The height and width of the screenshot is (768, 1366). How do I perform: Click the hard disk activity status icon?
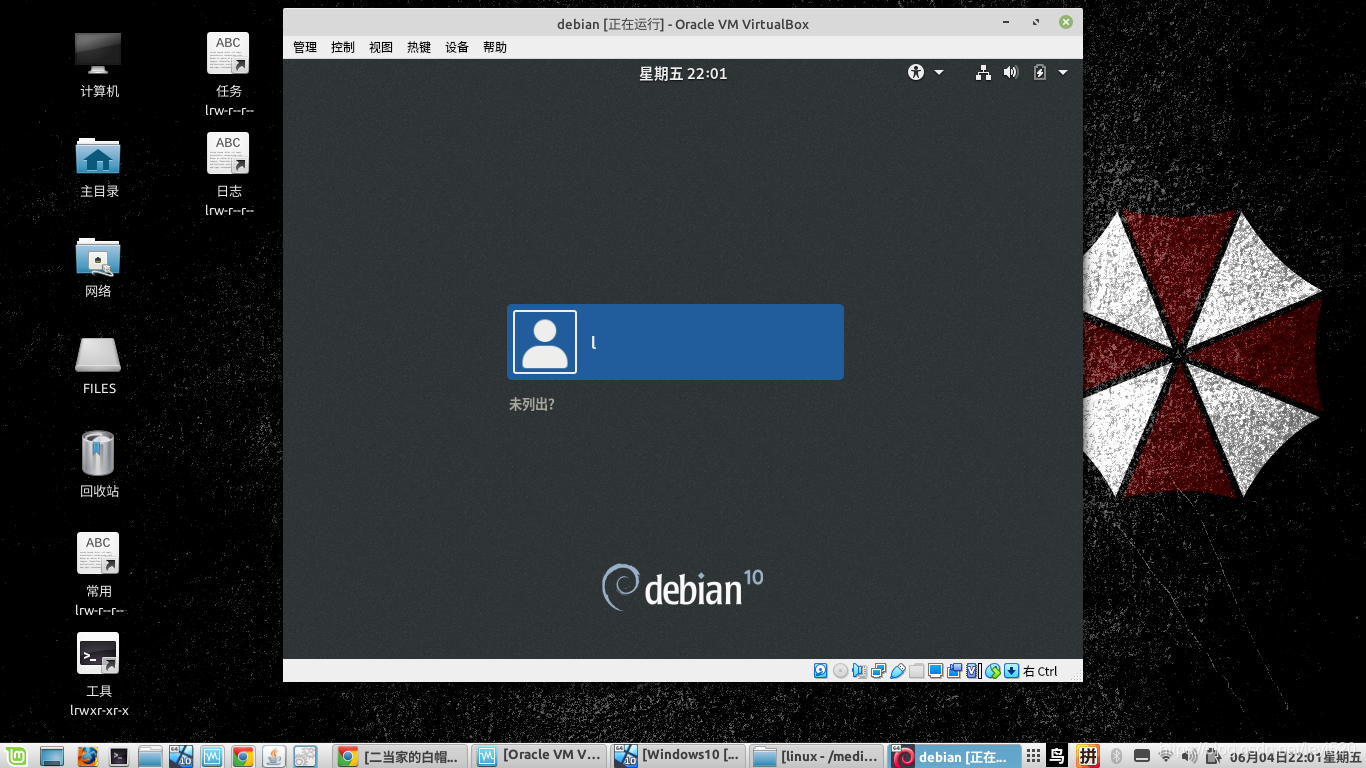(821, 671)
